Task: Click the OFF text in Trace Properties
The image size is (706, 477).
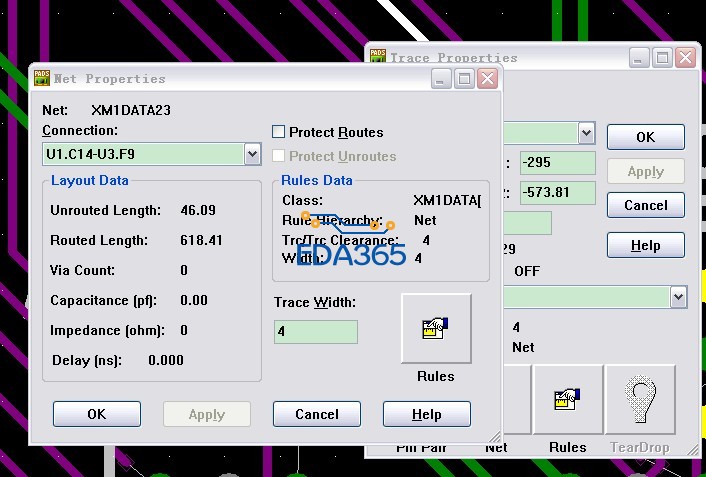Action: point(527,271)
